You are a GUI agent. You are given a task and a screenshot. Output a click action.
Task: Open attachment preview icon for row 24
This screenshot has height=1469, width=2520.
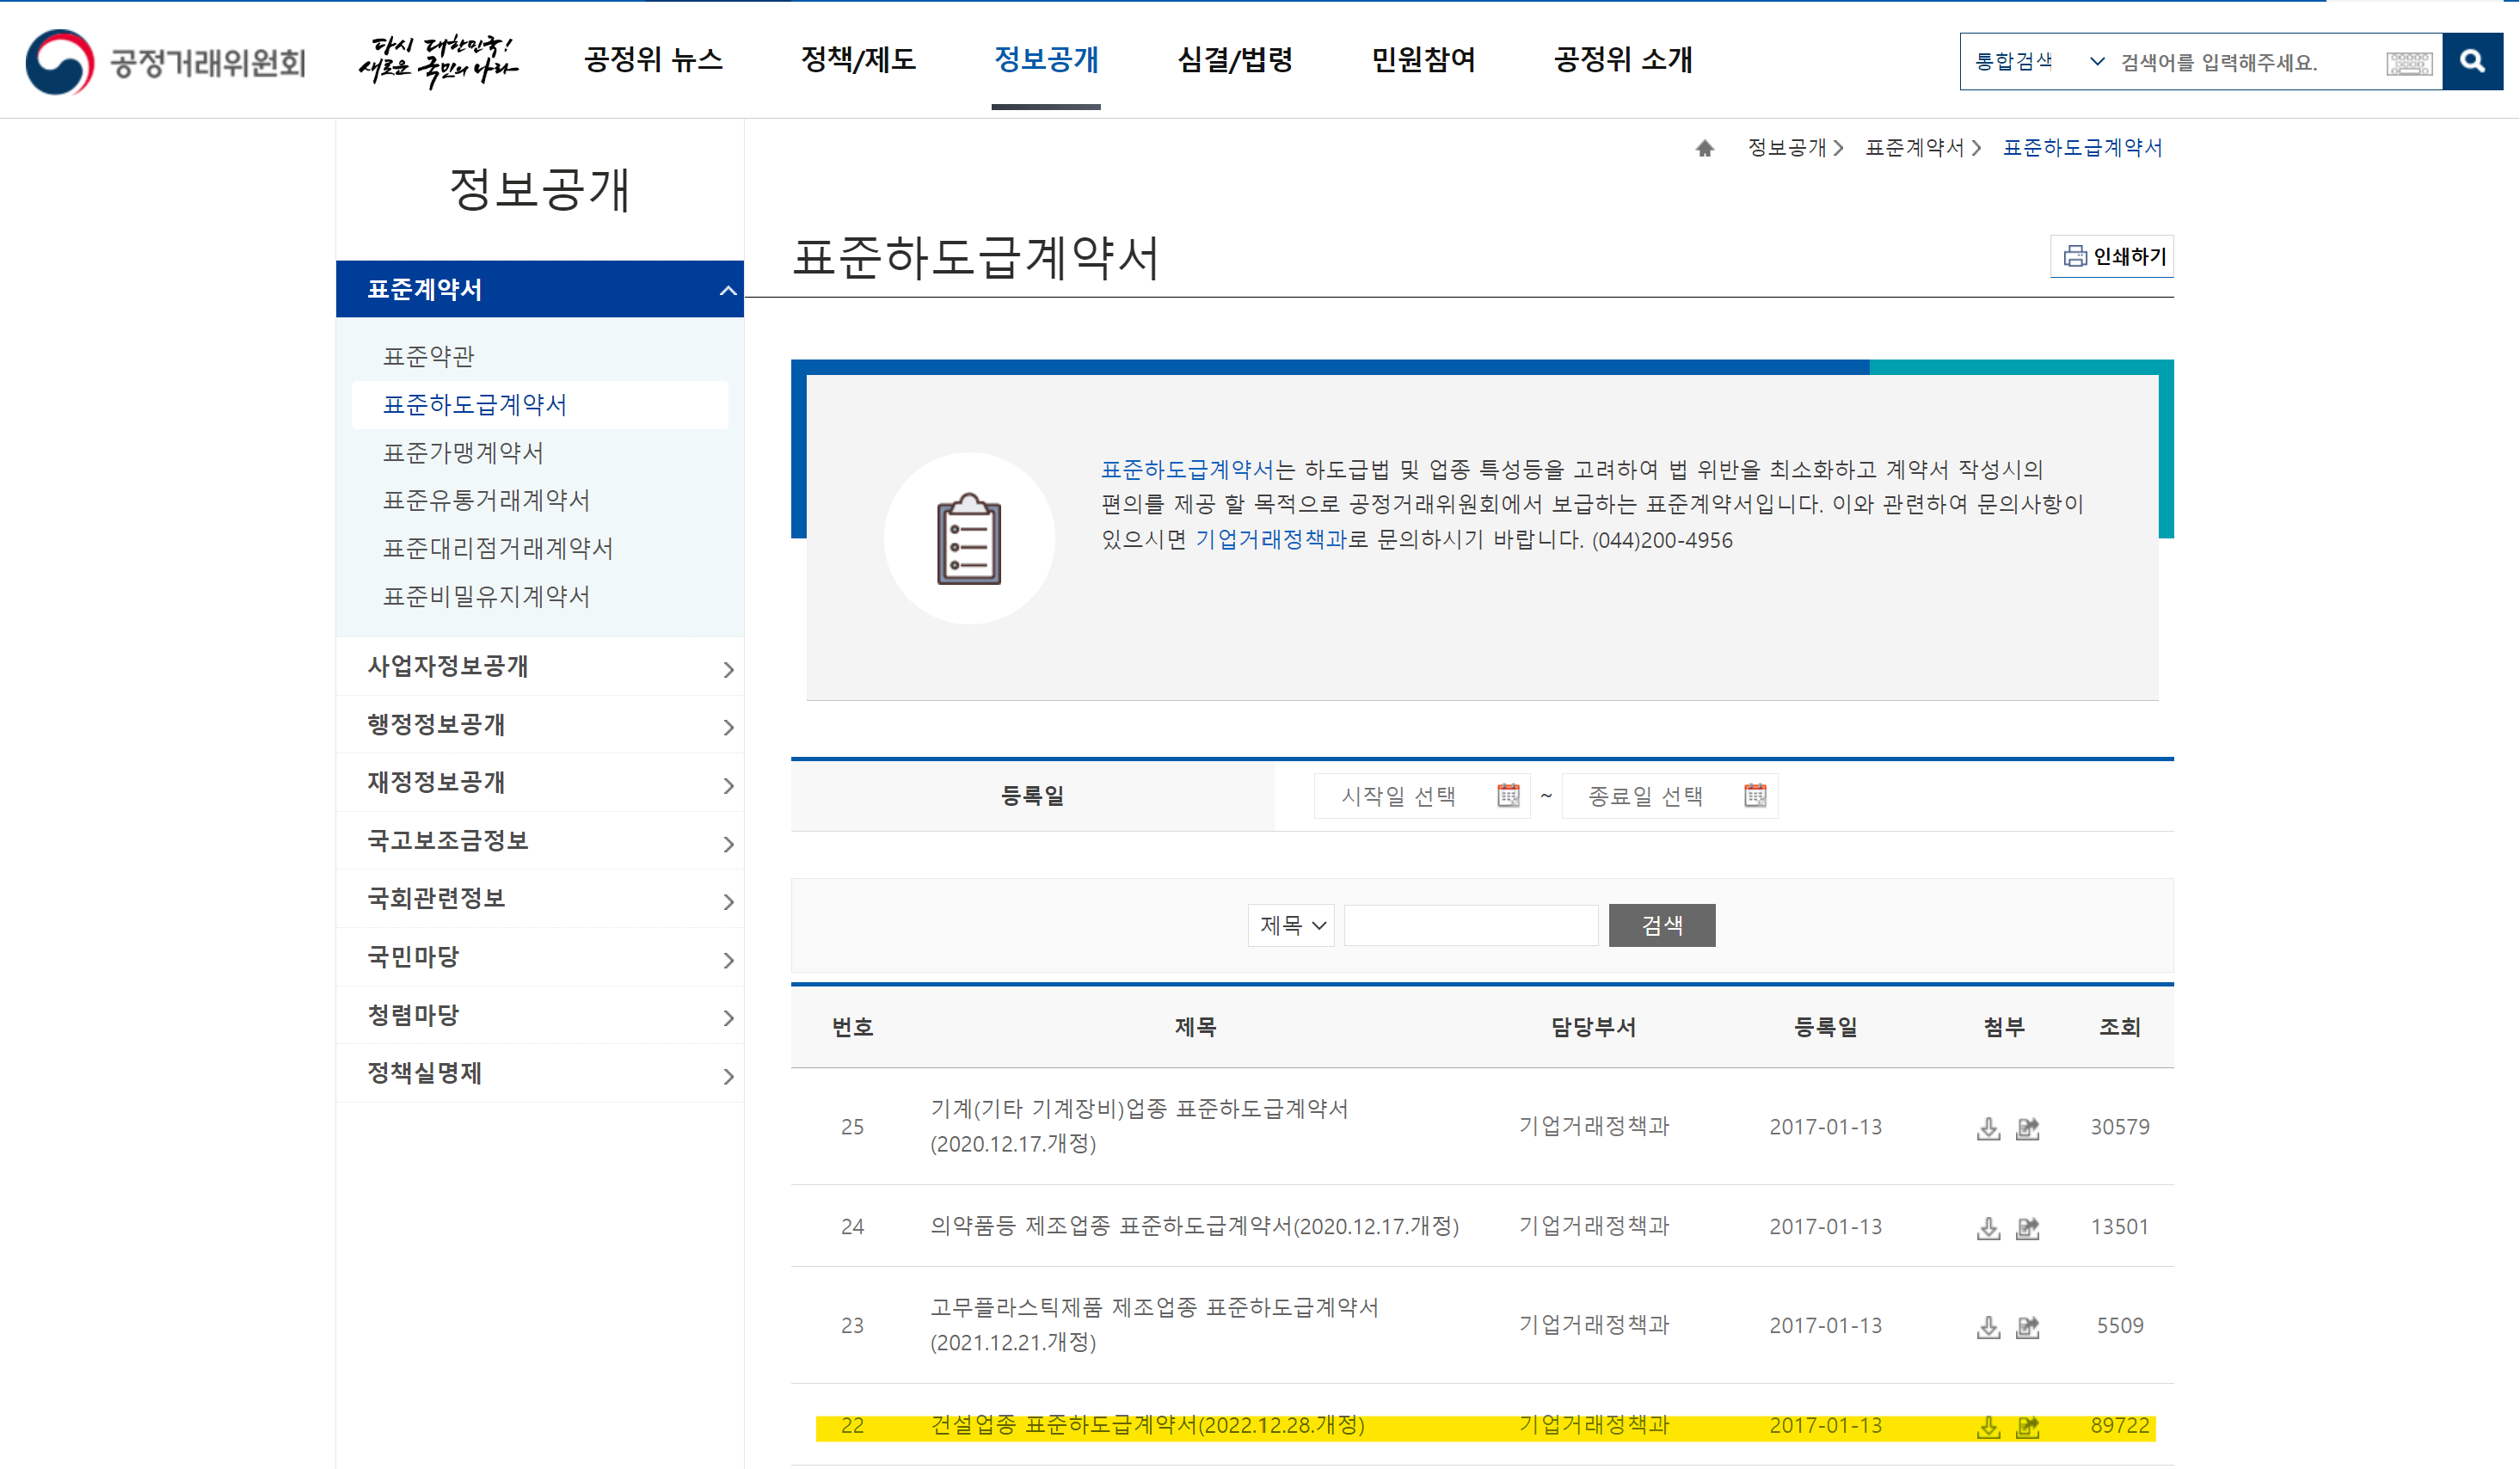2027,1228
